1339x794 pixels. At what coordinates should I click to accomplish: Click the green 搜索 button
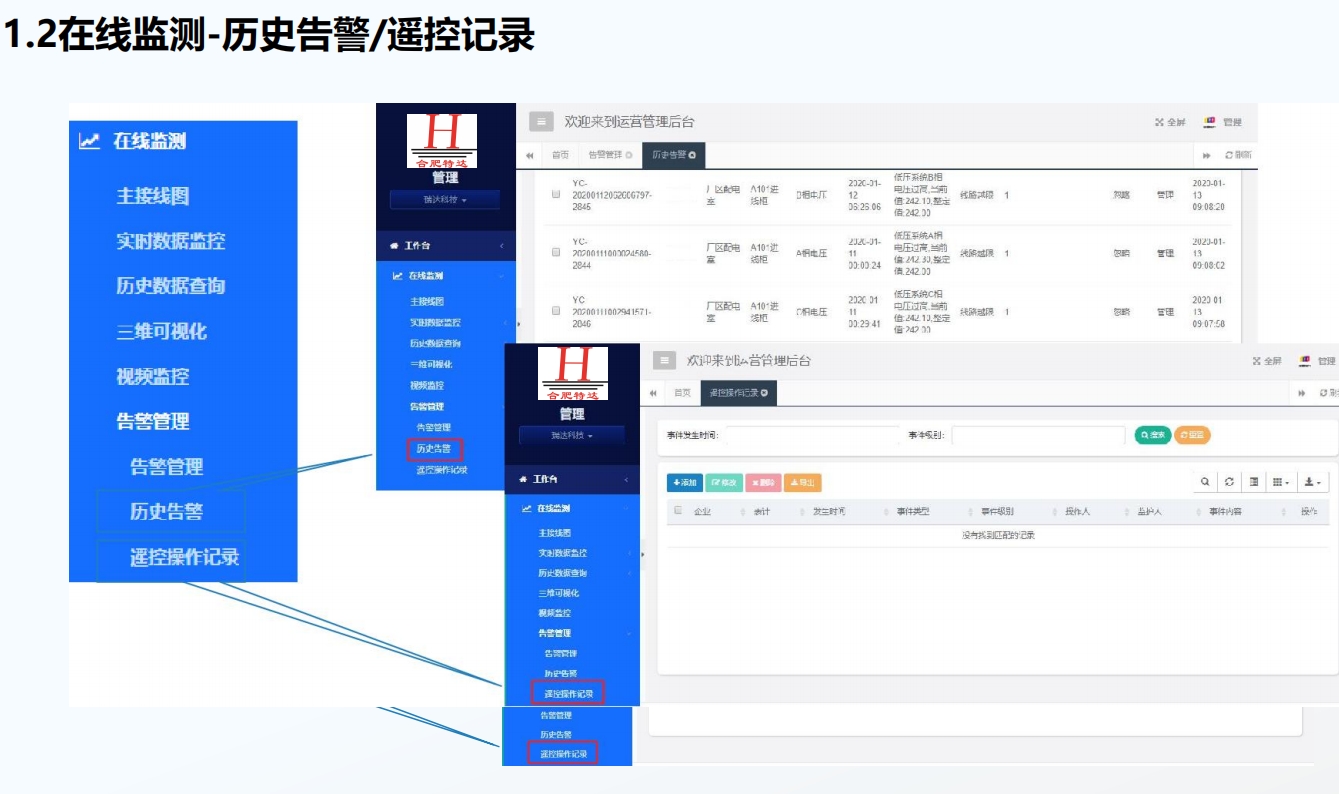pyautogui.click(x=1152, y=435)
